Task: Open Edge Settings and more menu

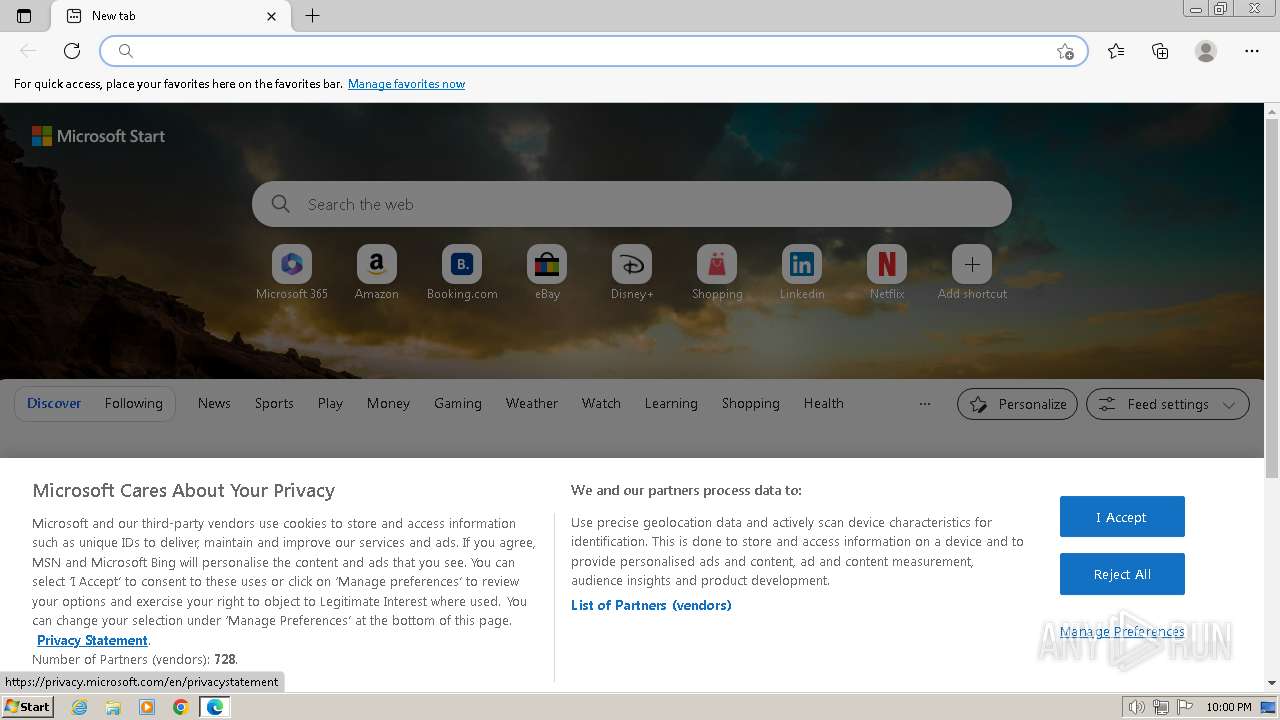Action: click(1252, 51)
